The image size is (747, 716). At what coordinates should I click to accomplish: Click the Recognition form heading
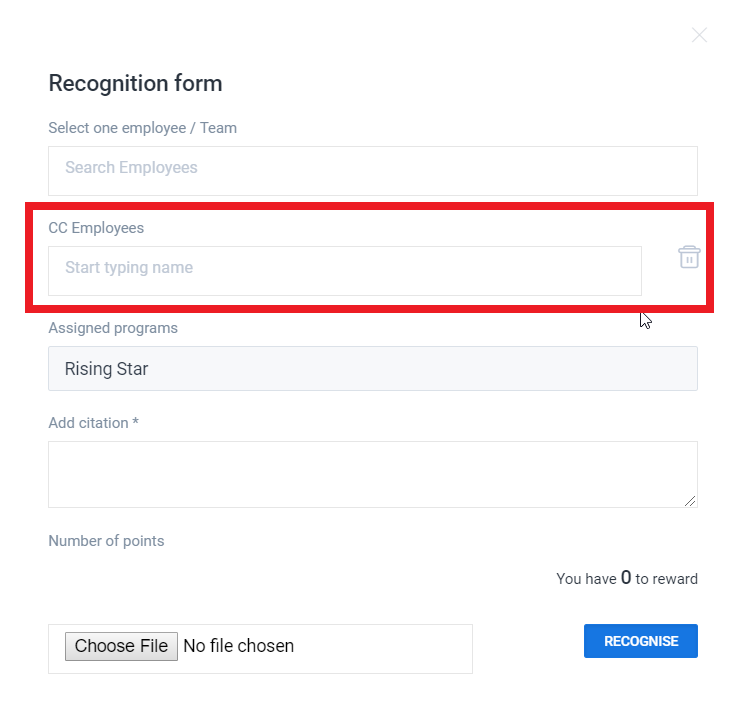tap(135, 83)
